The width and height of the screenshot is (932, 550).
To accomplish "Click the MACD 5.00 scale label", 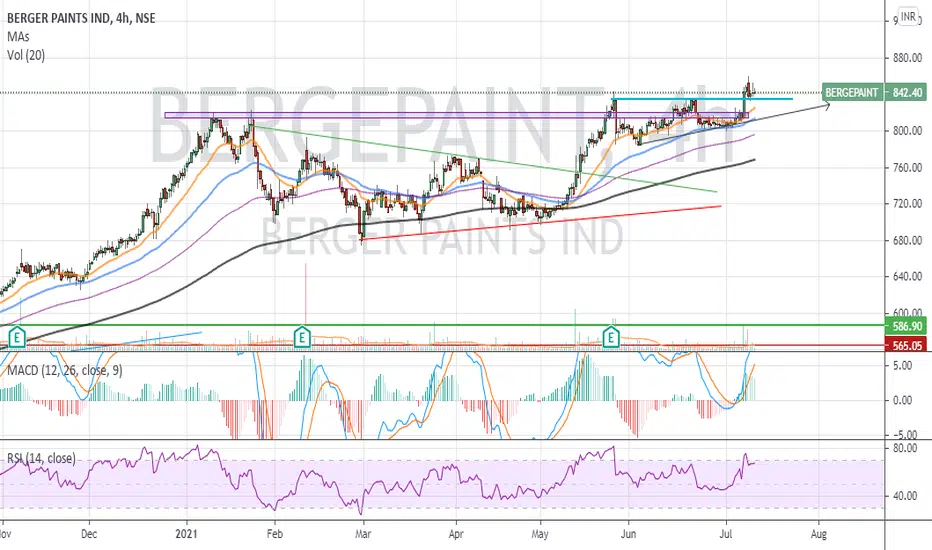I will point(902,366).
